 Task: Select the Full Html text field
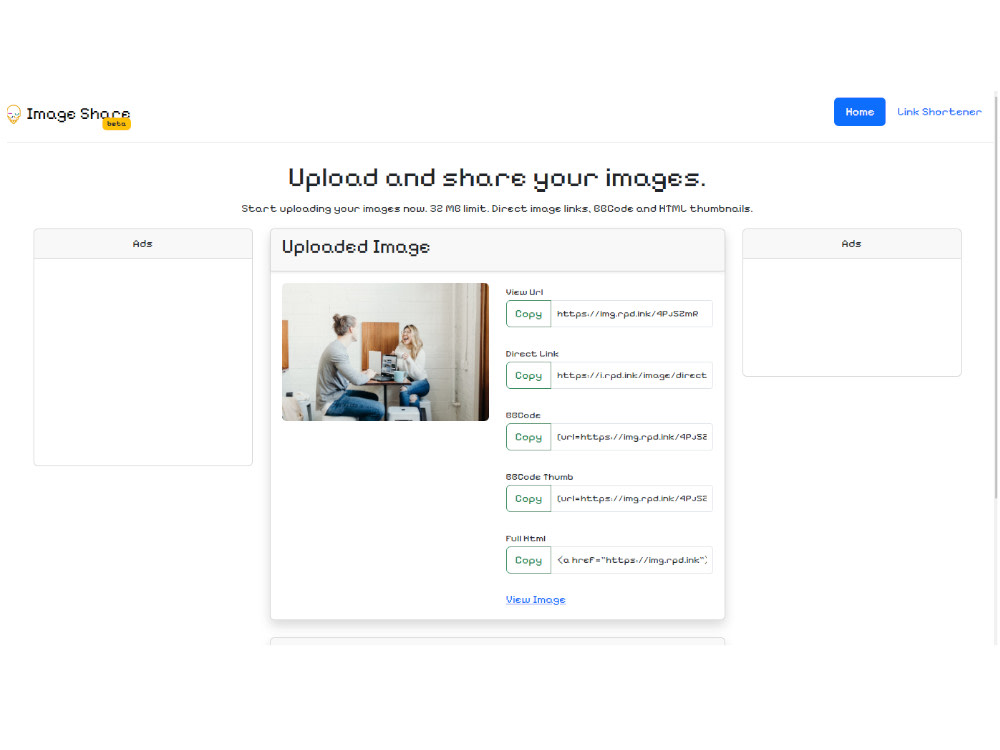(631, 560)
